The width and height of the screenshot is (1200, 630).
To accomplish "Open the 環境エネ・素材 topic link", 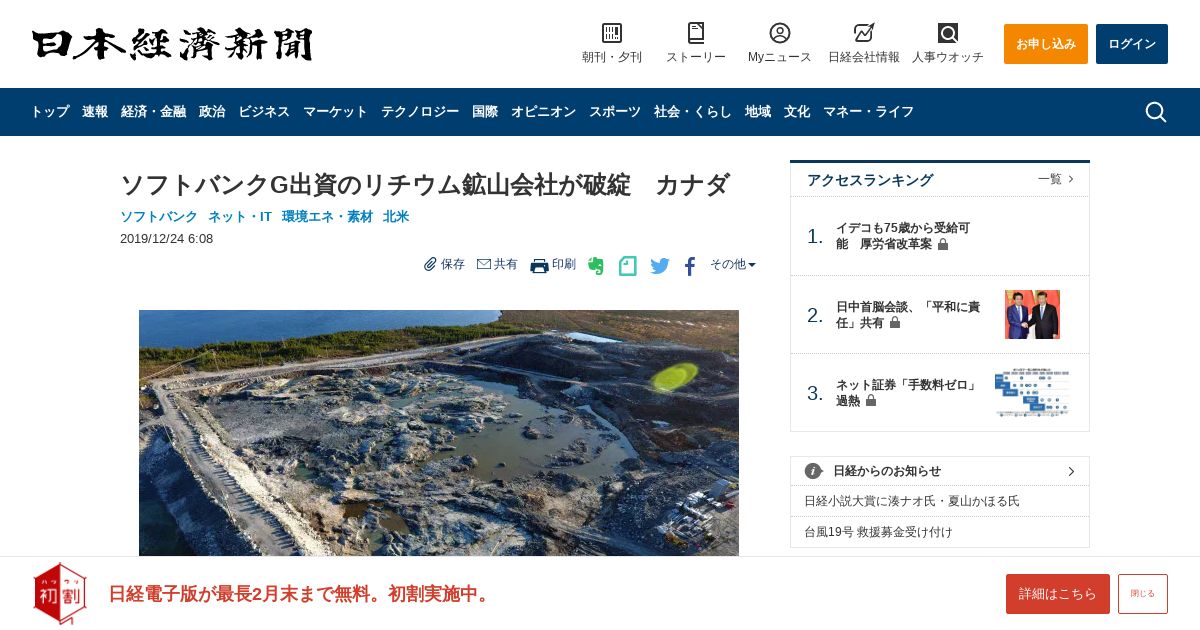I will click(x=327, y=217).
